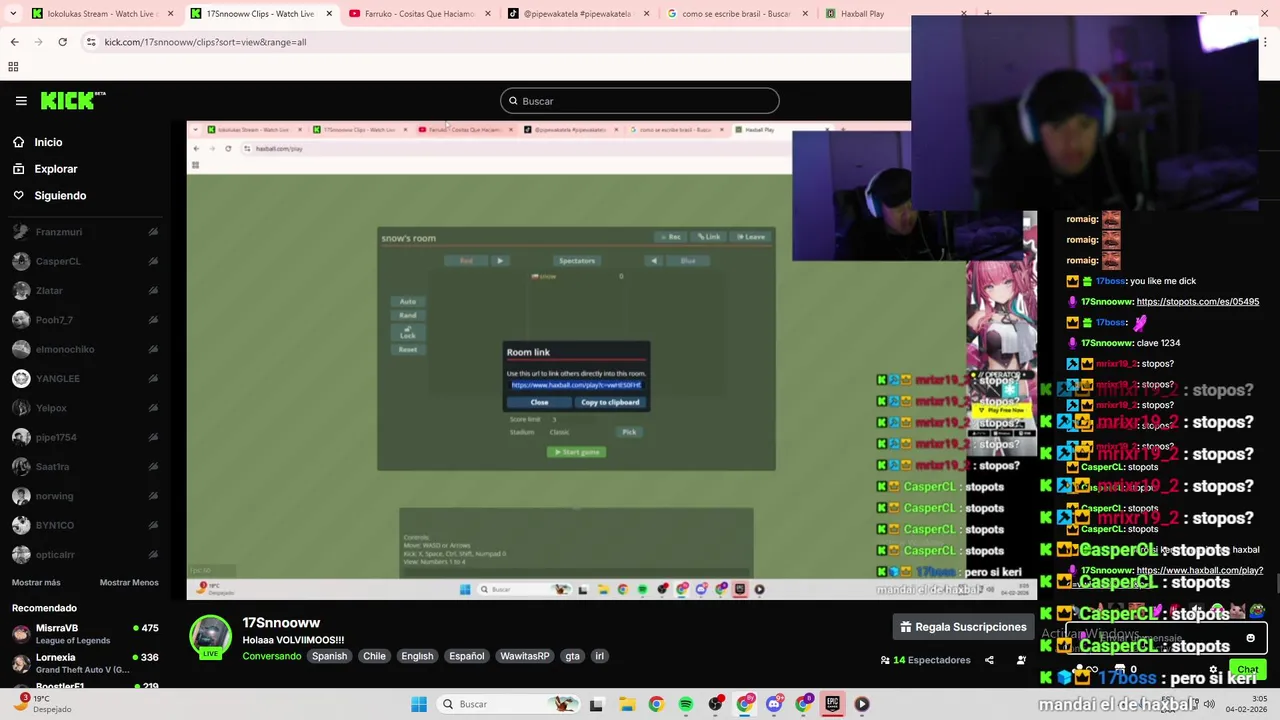The height and width of the screenshot is (720, 1280).
Task: Select the Spanish tag
Action: (329, 656)
